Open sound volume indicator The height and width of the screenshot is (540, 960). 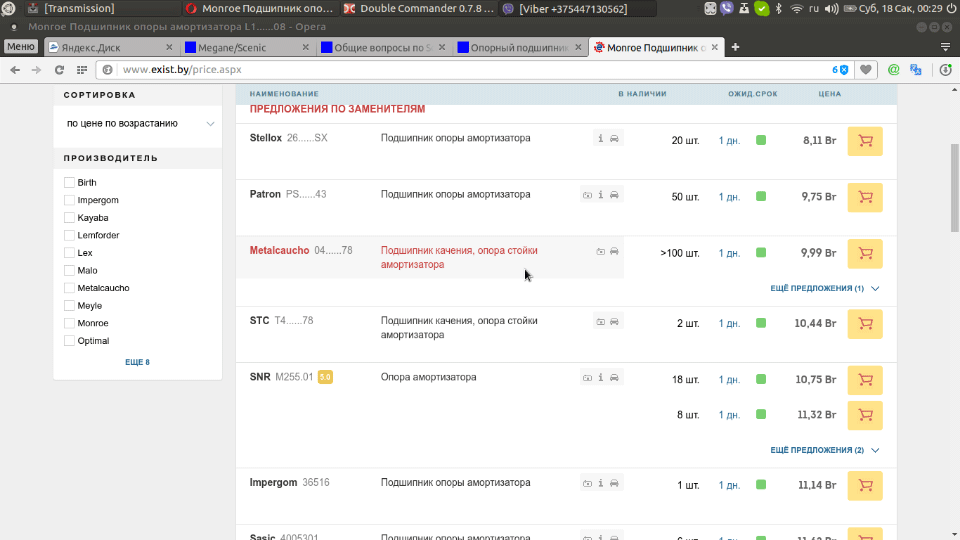831,9
